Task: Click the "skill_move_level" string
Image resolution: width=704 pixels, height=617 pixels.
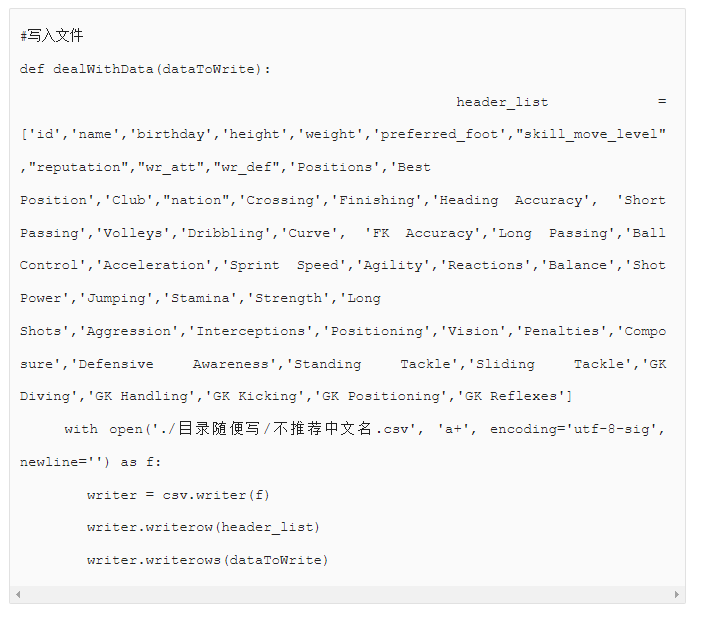Action: pos(591,135)
